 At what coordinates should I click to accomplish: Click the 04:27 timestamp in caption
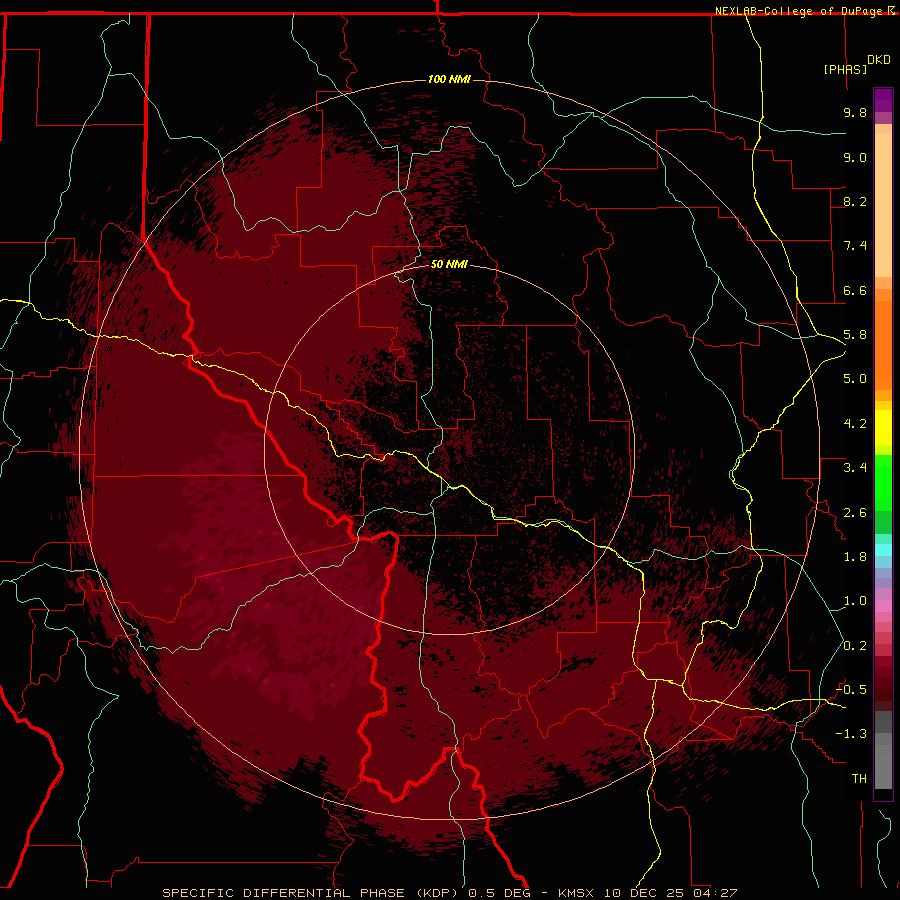(715, 893)
